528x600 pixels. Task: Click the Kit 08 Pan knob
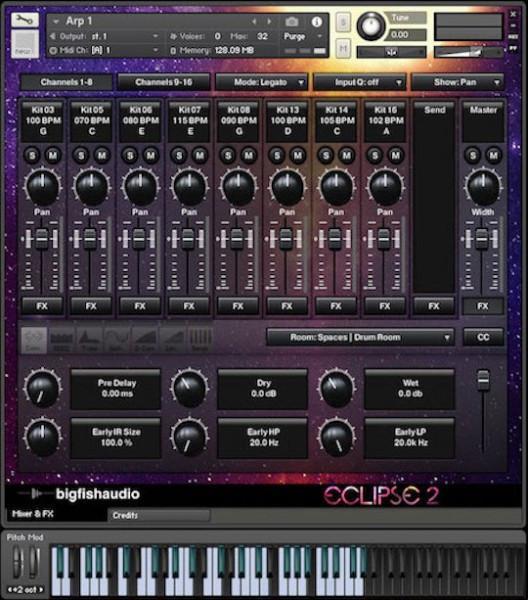238,187
